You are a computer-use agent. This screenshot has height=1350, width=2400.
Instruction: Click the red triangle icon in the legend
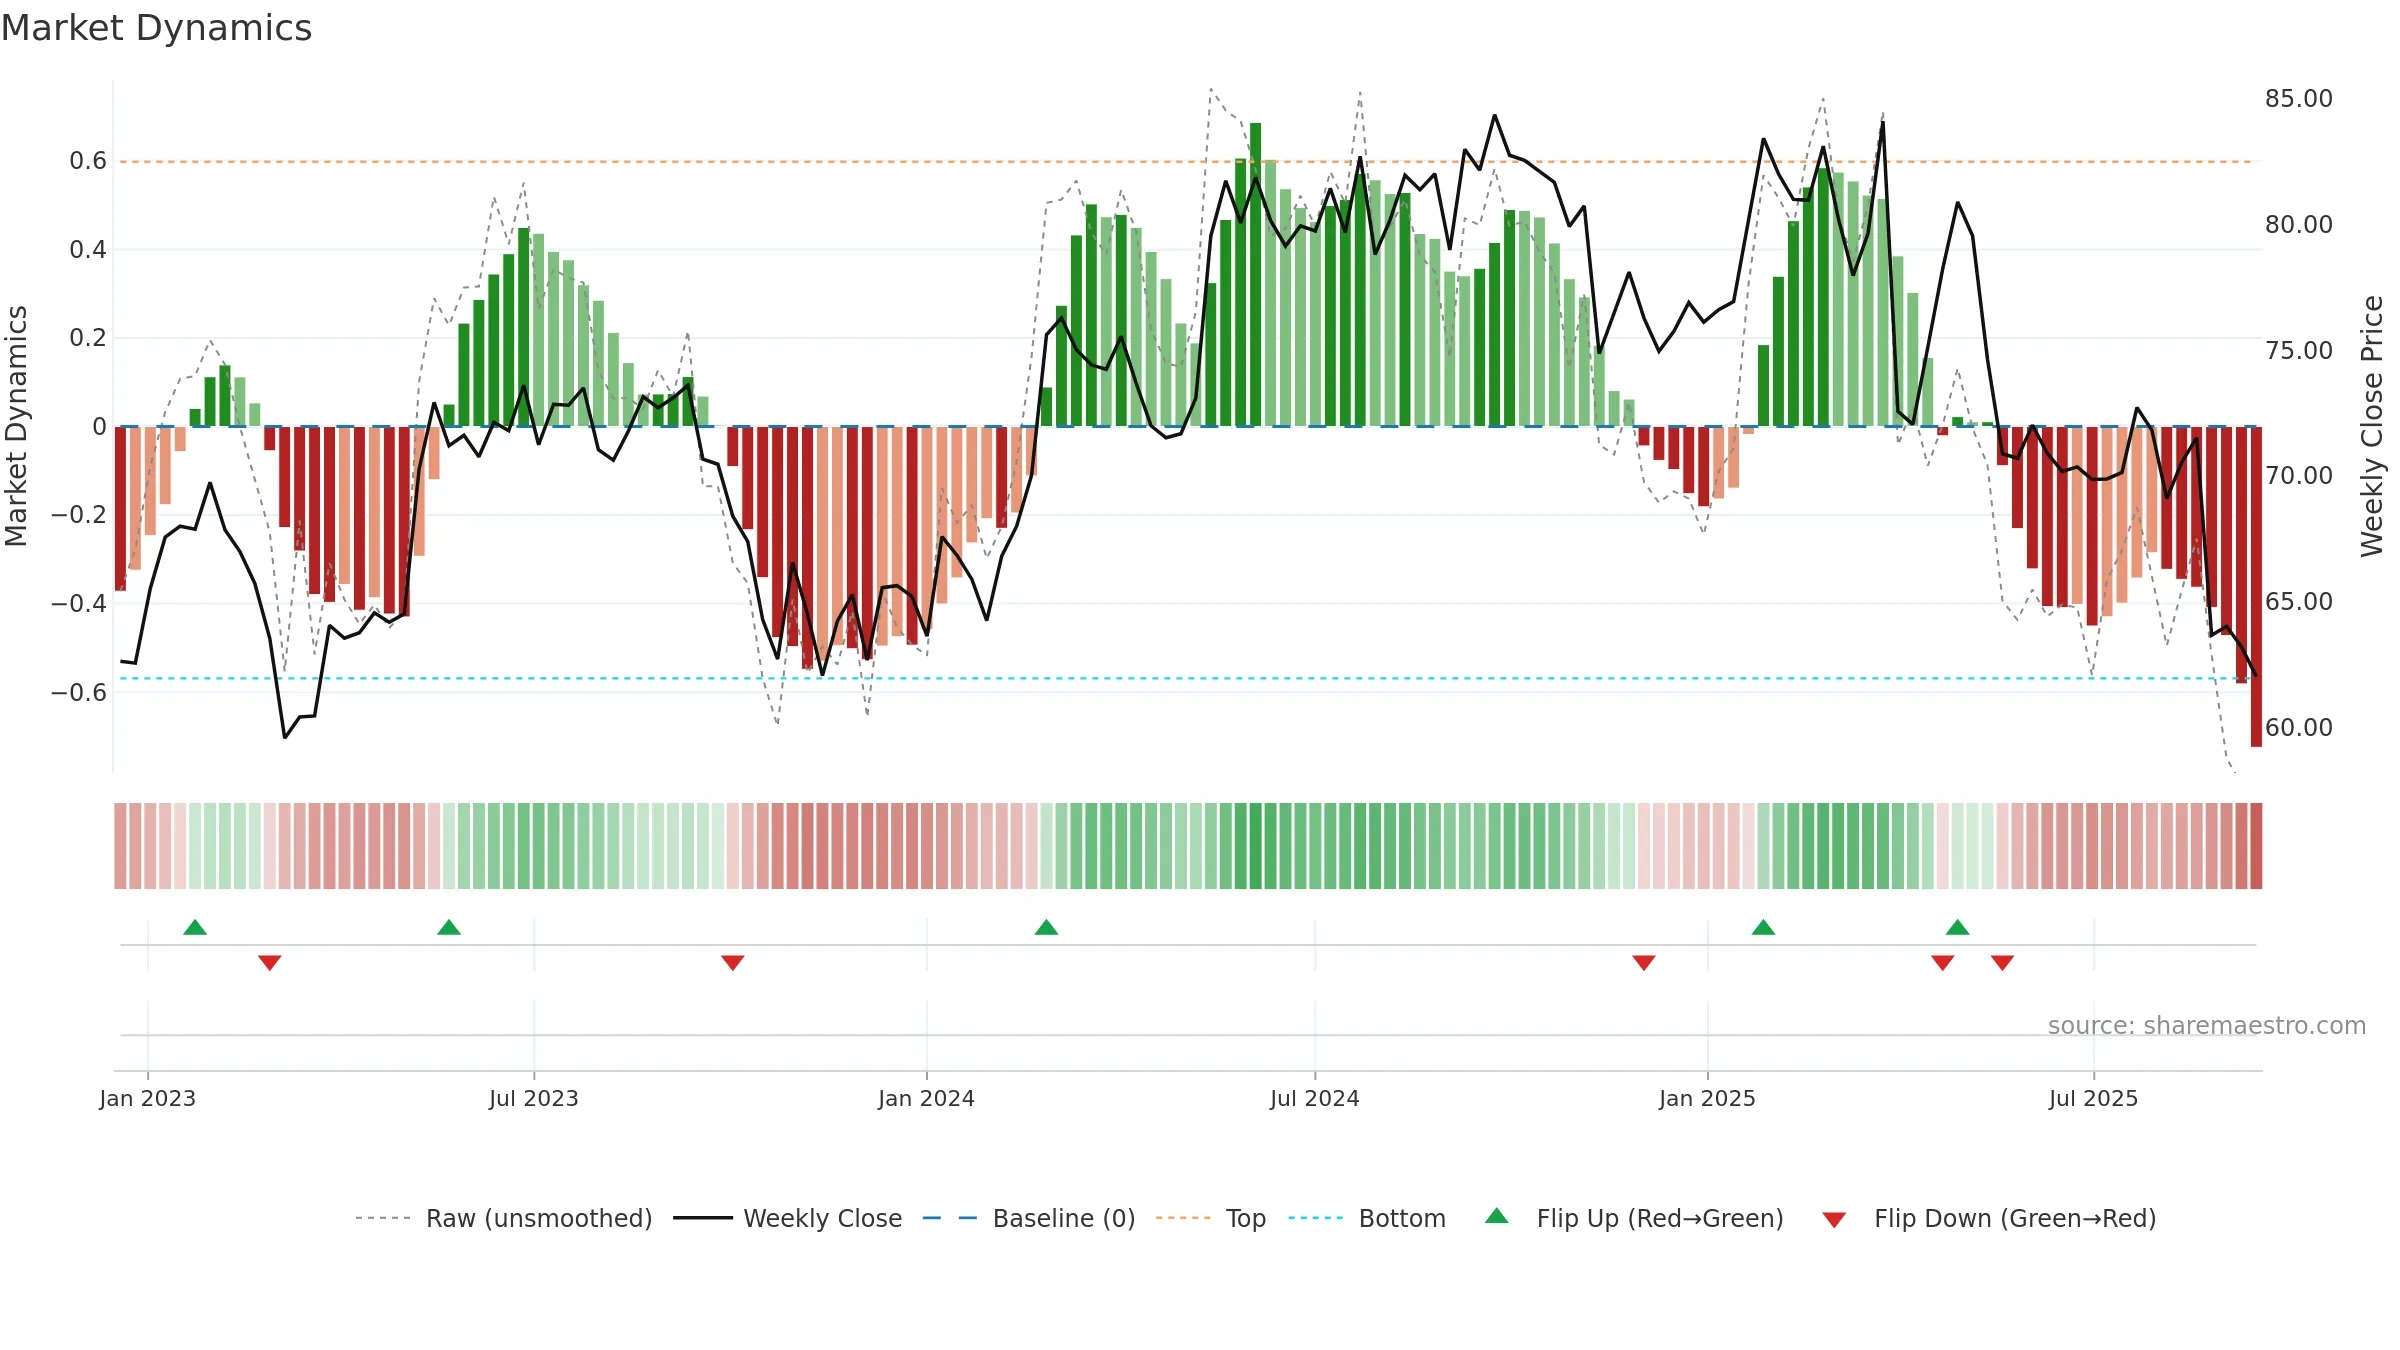pos(1834,1220)
